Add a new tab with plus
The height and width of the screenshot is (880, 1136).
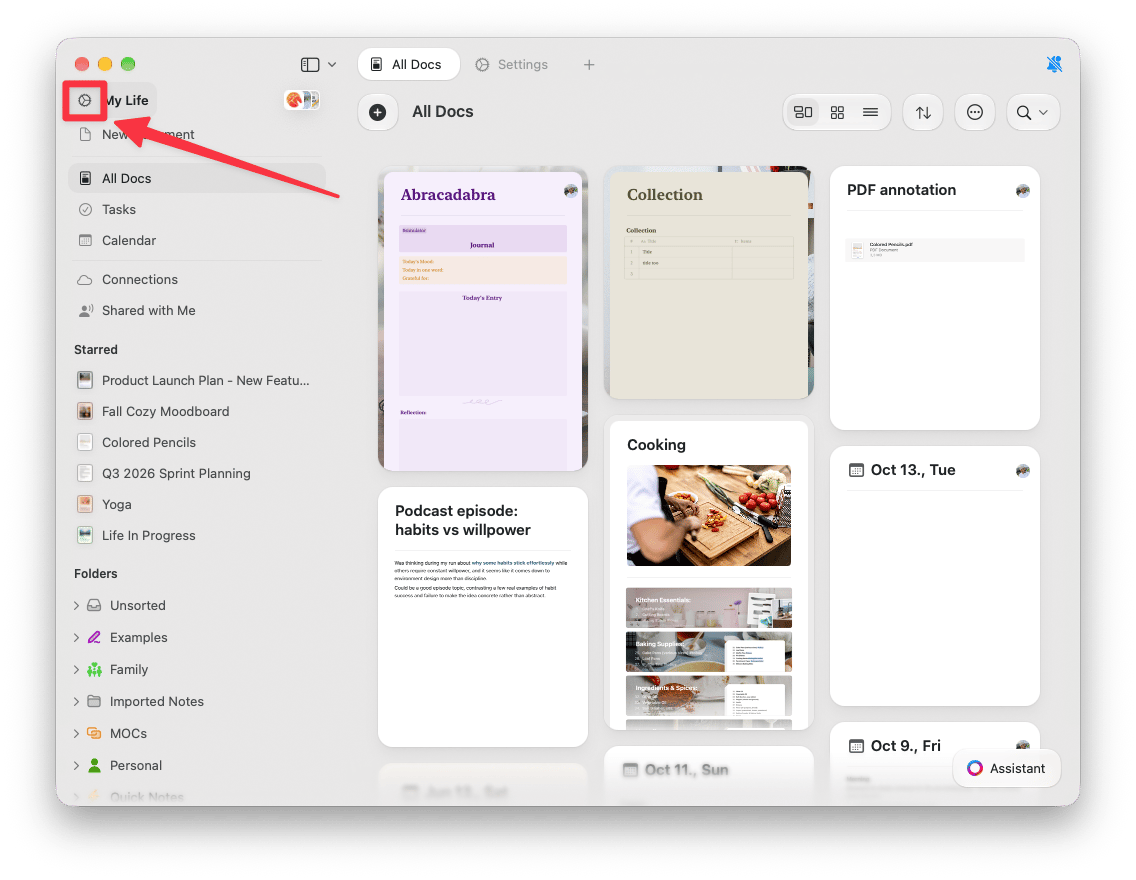coord(589,64)
